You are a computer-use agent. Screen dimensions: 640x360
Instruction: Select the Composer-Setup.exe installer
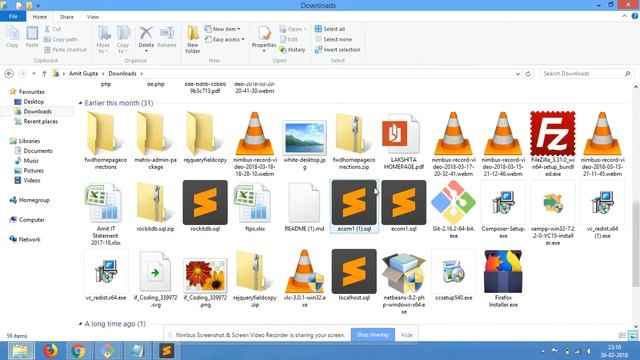pyautogui.click(x=503, y=210)
